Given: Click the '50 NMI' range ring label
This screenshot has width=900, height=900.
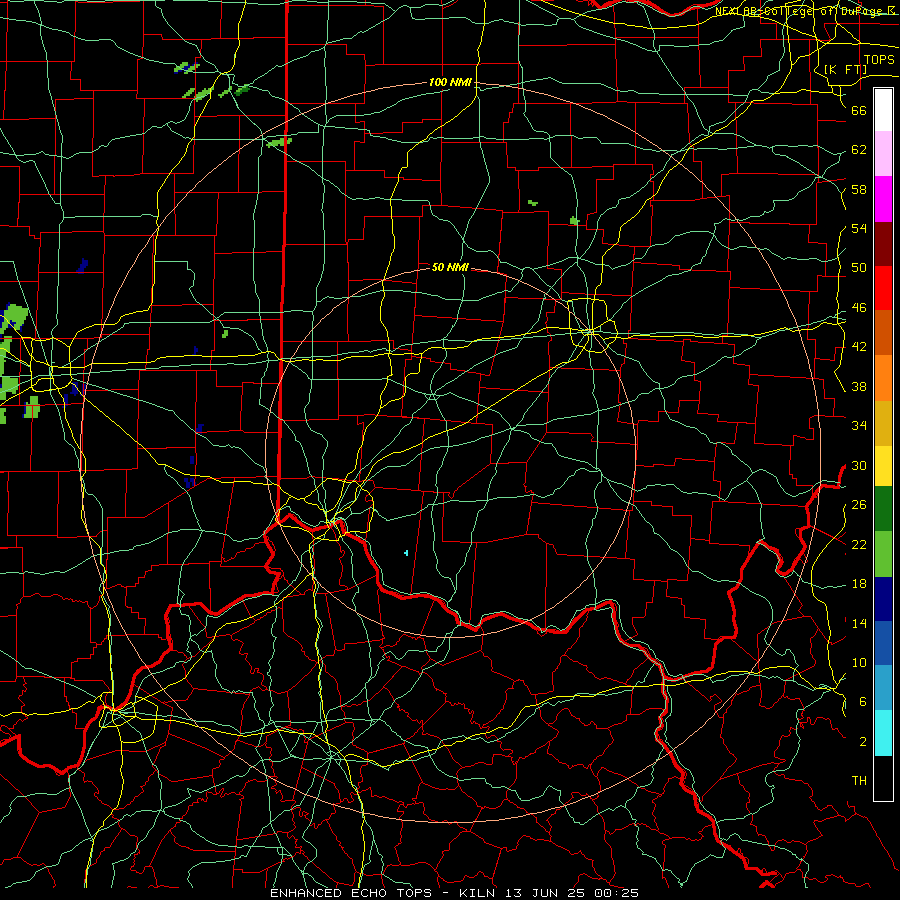Looking at the screenshot, I should 450,267.
